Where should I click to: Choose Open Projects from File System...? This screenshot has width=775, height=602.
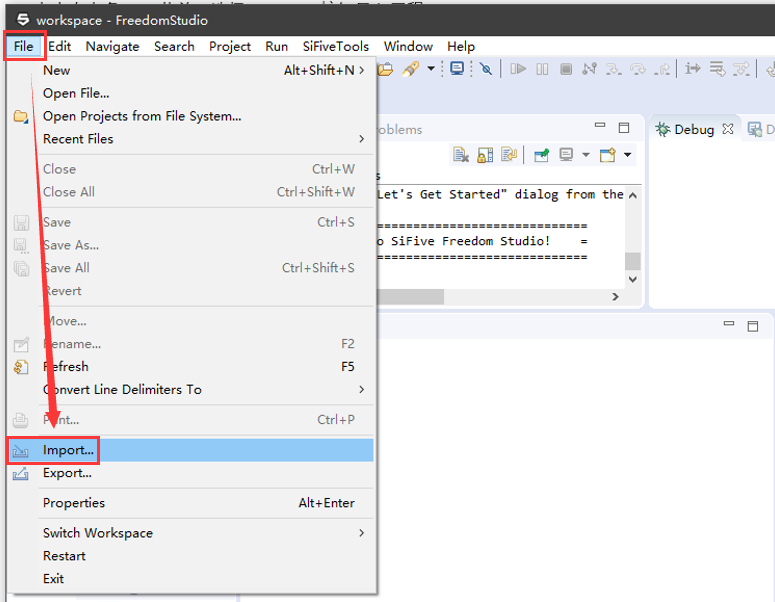click(190, 116)
